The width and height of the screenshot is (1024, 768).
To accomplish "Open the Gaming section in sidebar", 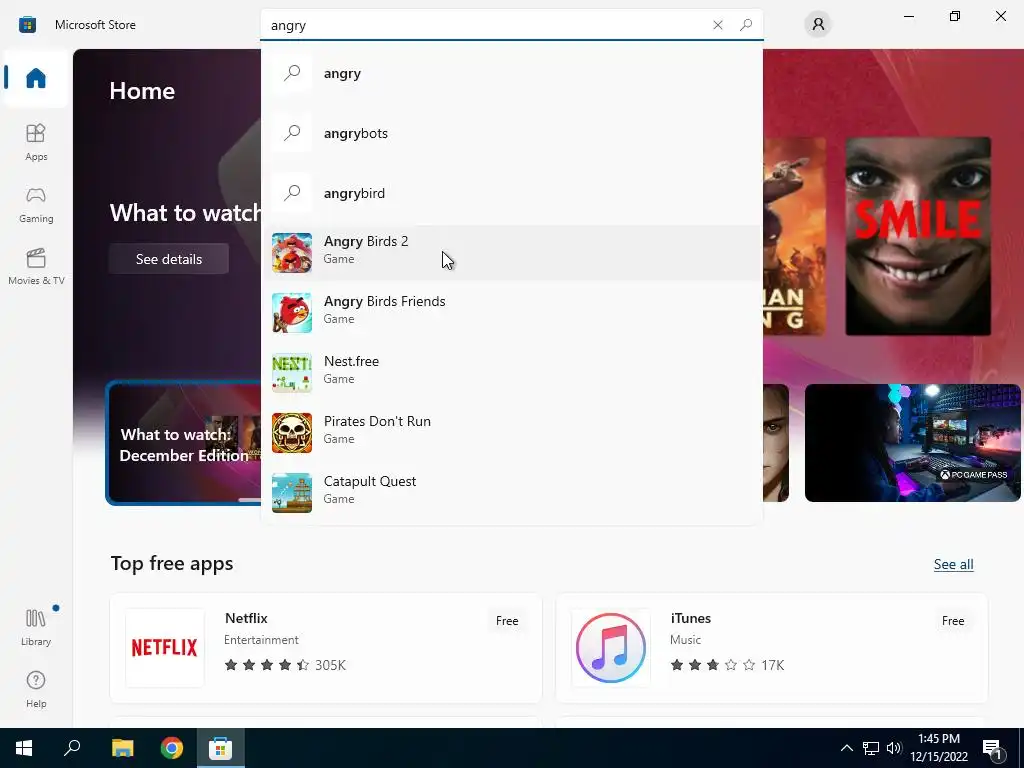I will coord(36,204).
